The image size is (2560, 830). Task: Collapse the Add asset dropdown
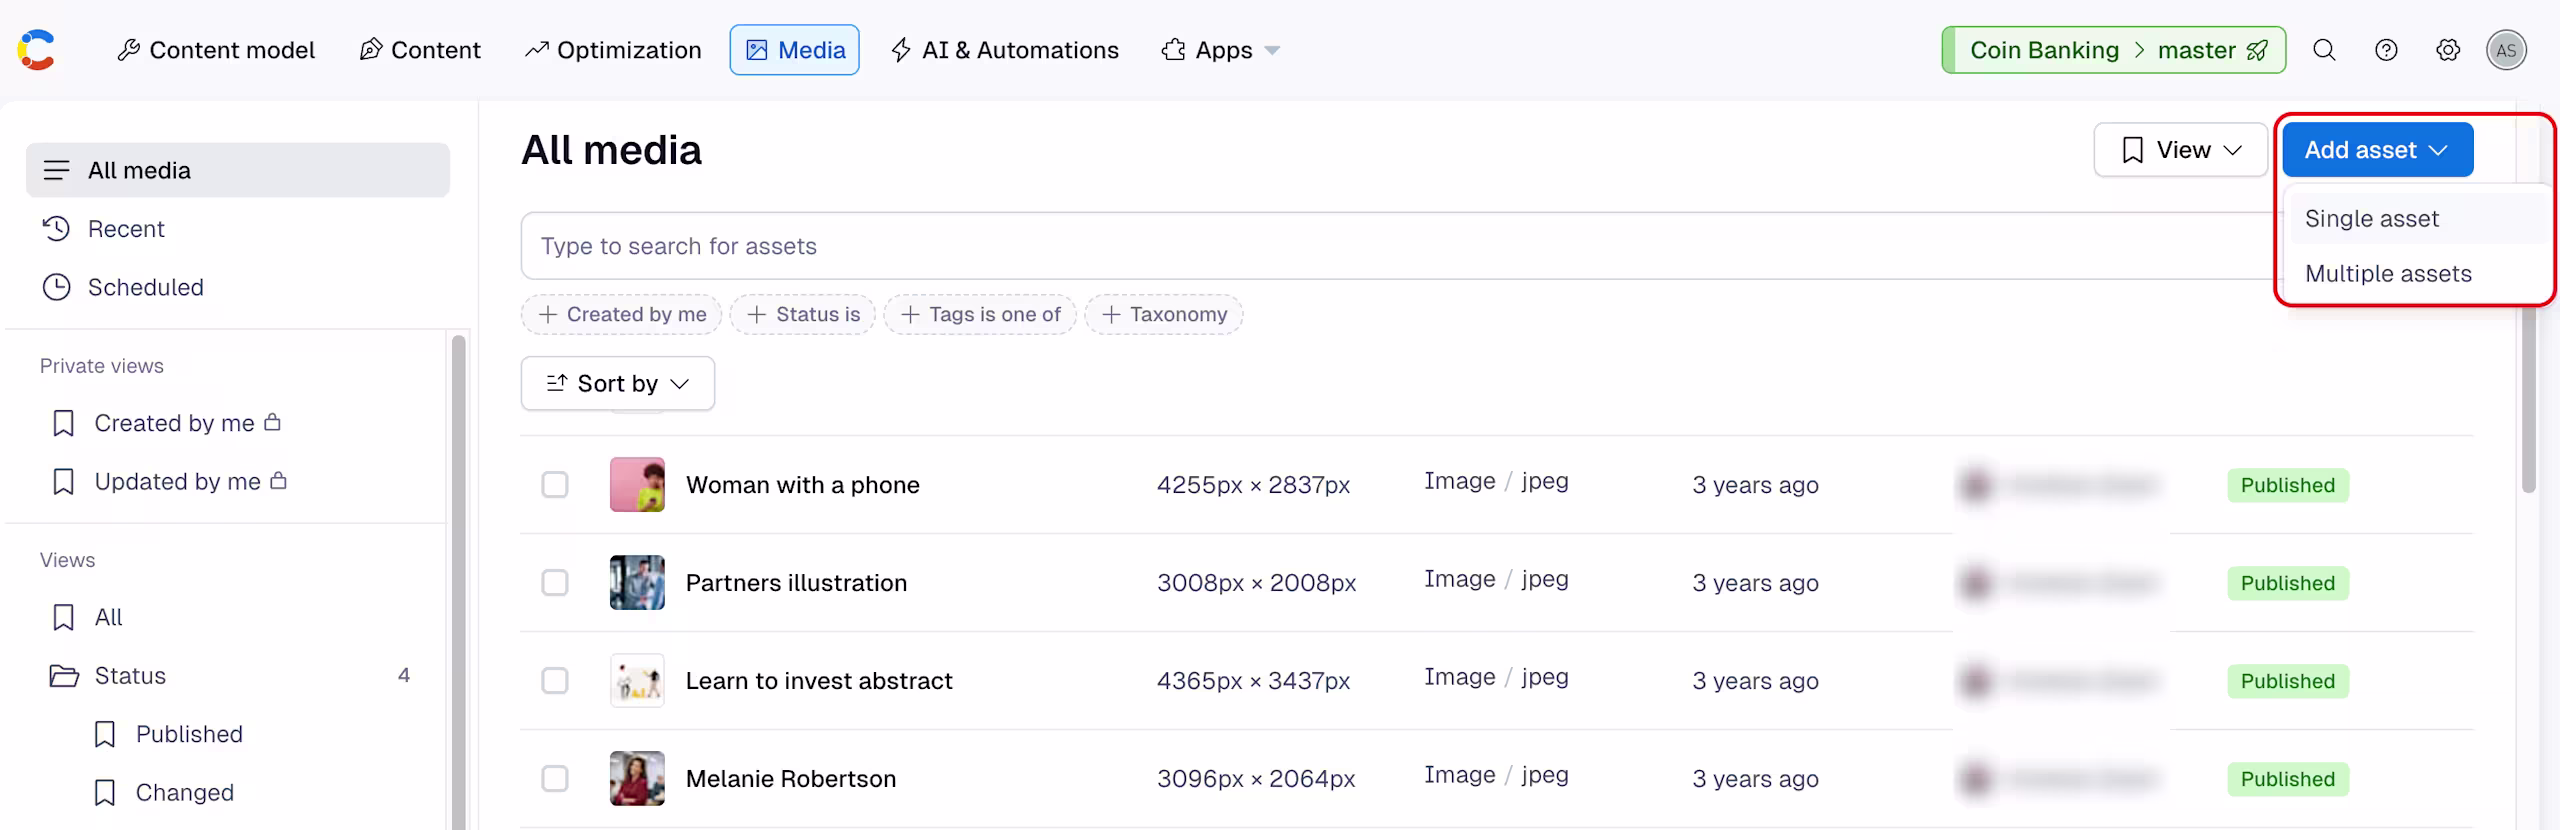click(x=2378, y=150)
